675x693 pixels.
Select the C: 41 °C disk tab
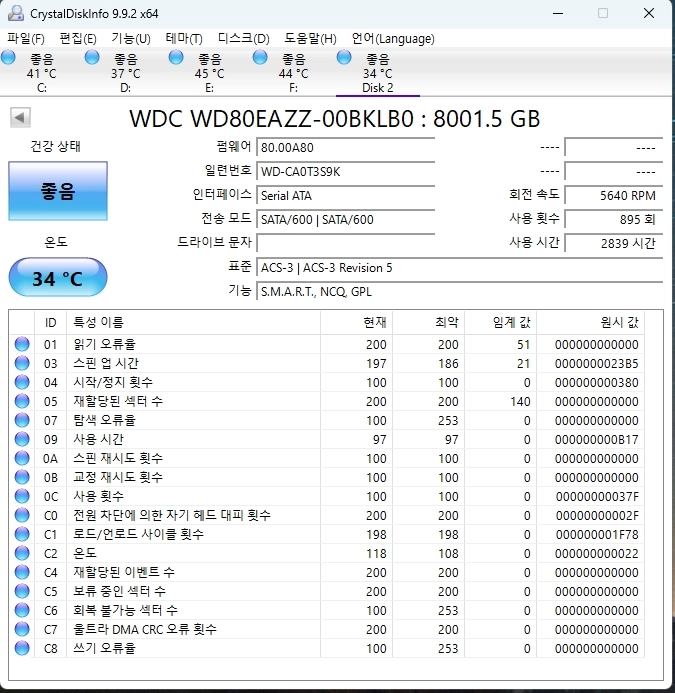(42, 72)
